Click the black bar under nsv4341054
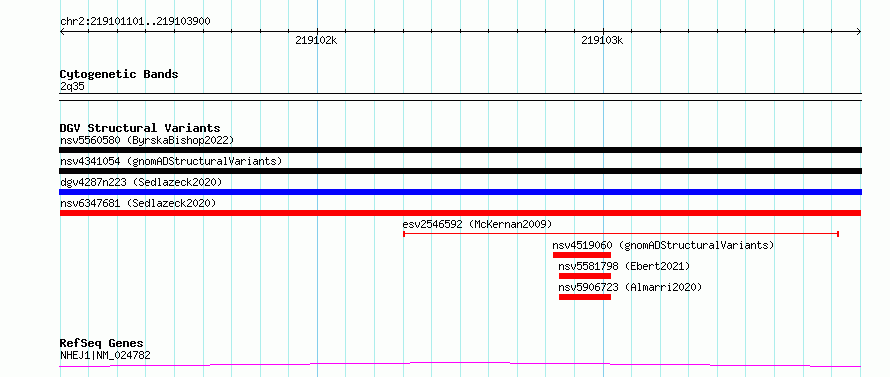Screen dimensions: 890x377 [x=460, y=171]
